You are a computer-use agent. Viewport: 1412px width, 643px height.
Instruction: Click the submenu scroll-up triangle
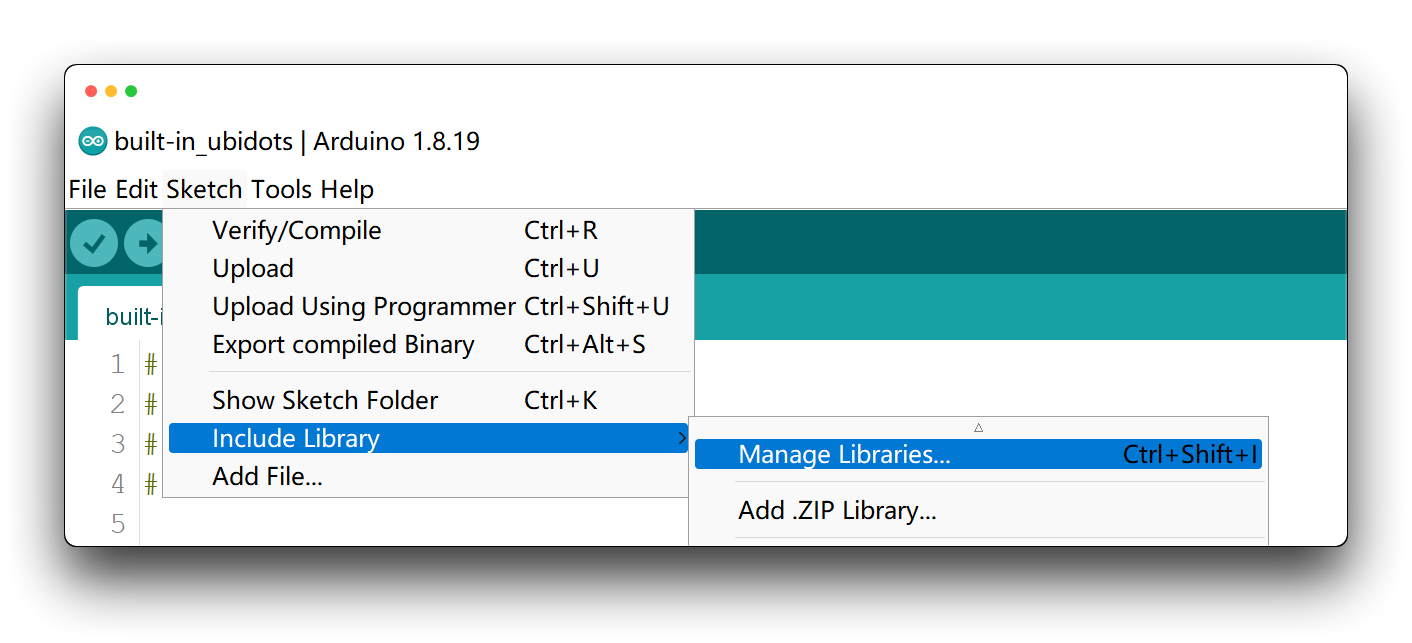point(978,427)
